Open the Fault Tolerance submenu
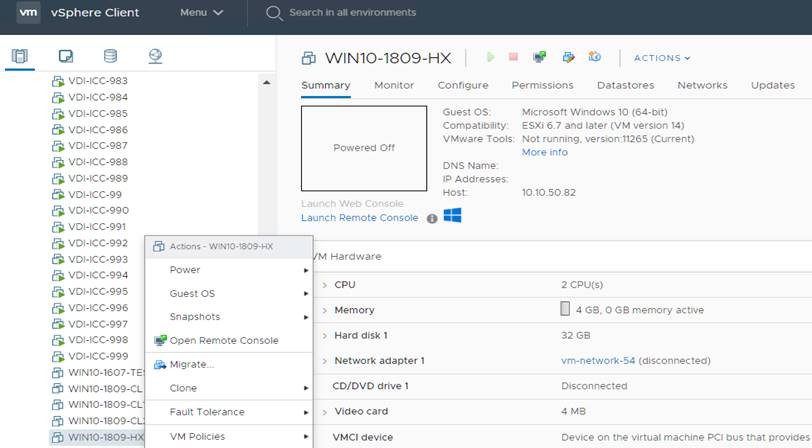This screenshot has height=448, width=812. click(229, 412)
